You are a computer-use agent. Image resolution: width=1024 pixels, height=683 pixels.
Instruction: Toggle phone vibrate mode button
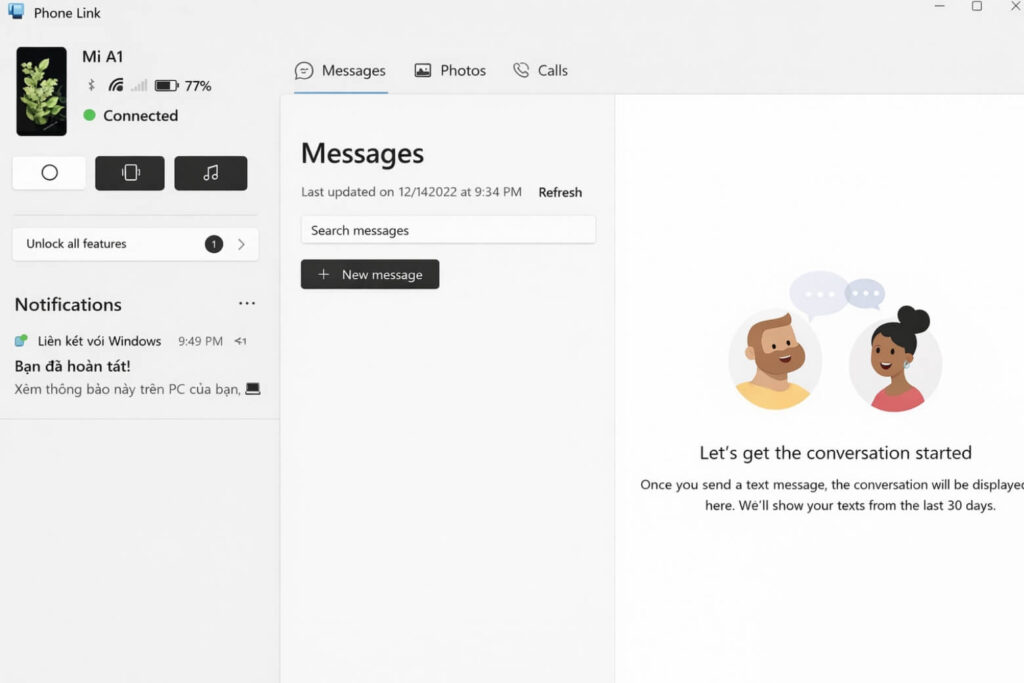pos(130,173)
